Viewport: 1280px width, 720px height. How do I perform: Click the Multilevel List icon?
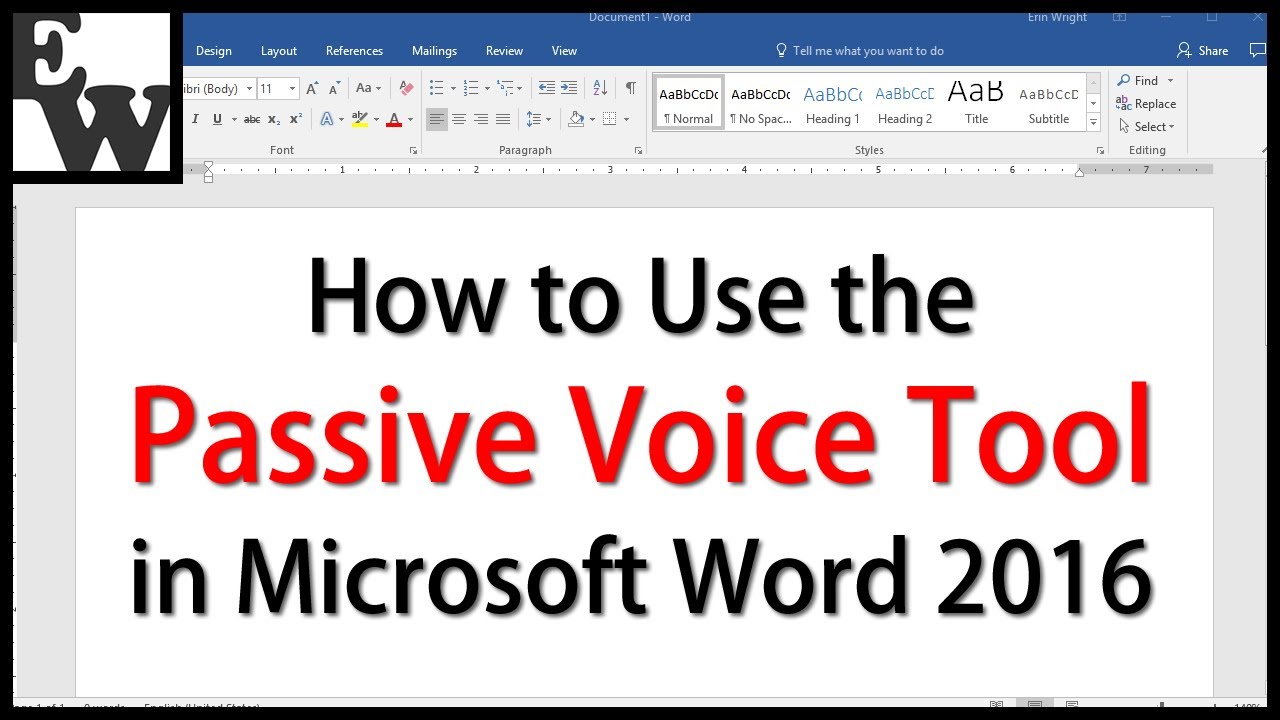505,88
